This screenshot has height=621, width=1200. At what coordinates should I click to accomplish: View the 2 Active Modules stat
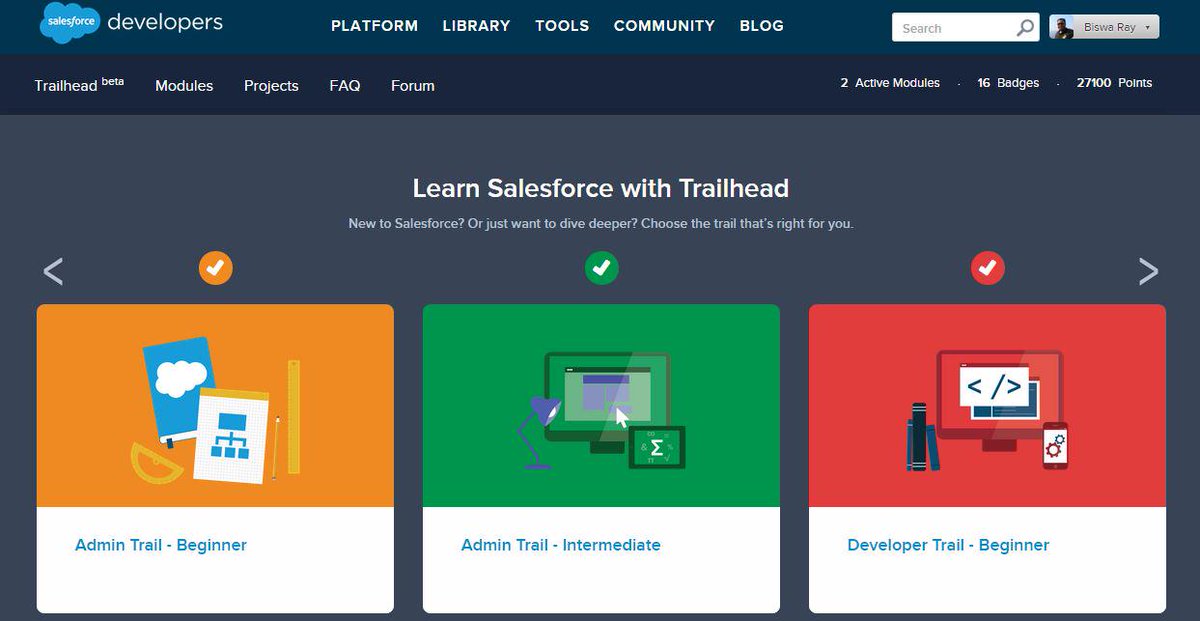[x=890, y=83]
